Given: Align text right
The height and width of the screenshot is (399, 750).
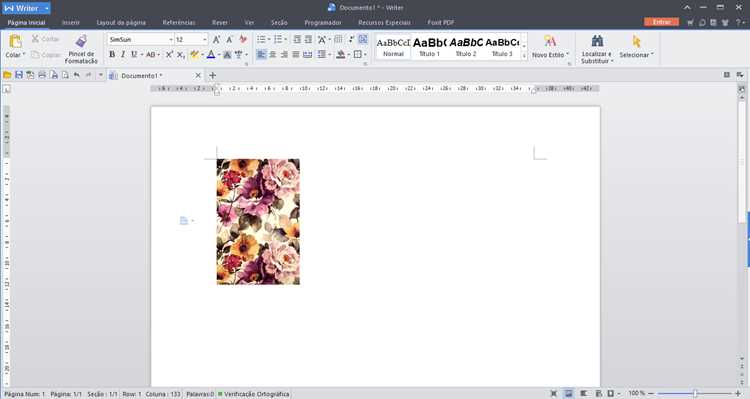Looking at the screenshot, I should tap(284, 55).
